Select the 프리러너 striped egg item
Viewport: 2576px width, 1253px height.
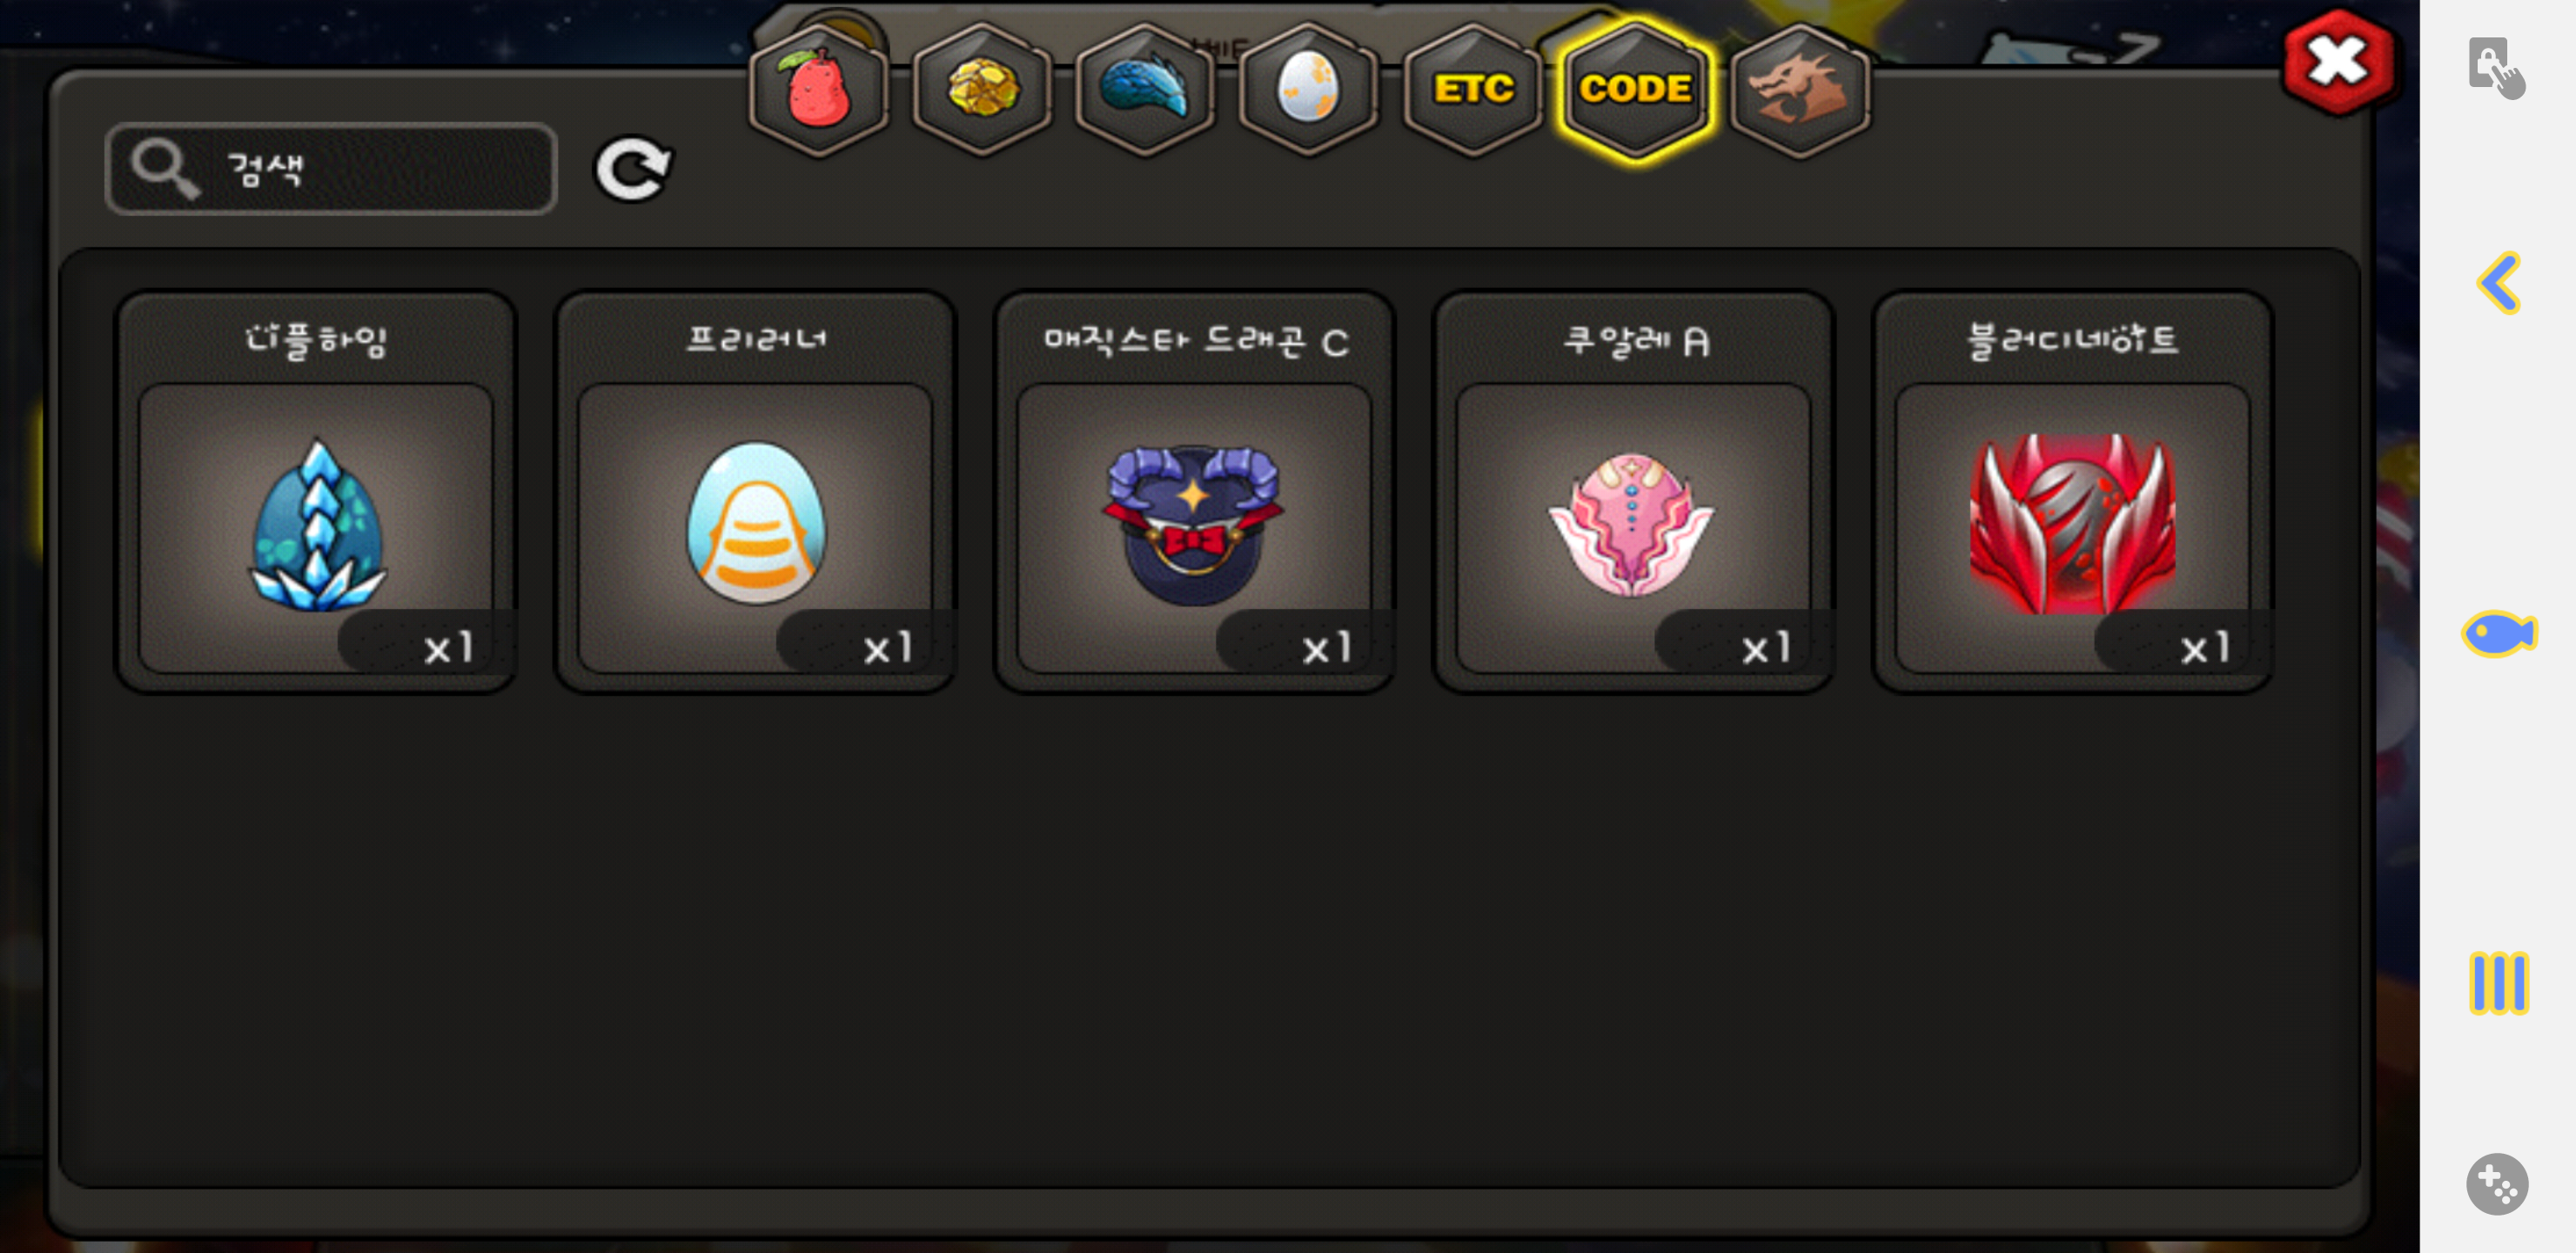coord(756,492)
